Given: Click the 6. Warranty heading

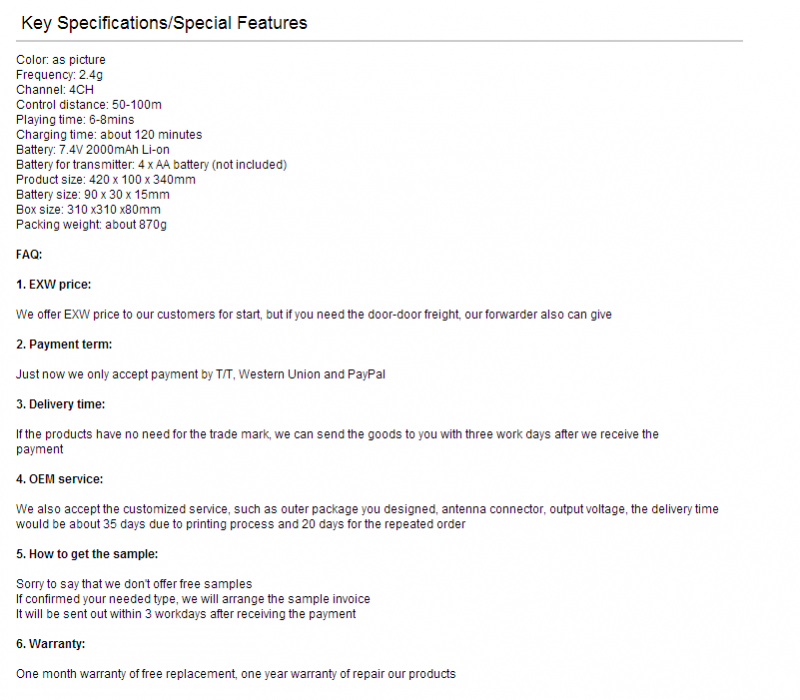Looking at the screenshot, I should coord(51,644).
